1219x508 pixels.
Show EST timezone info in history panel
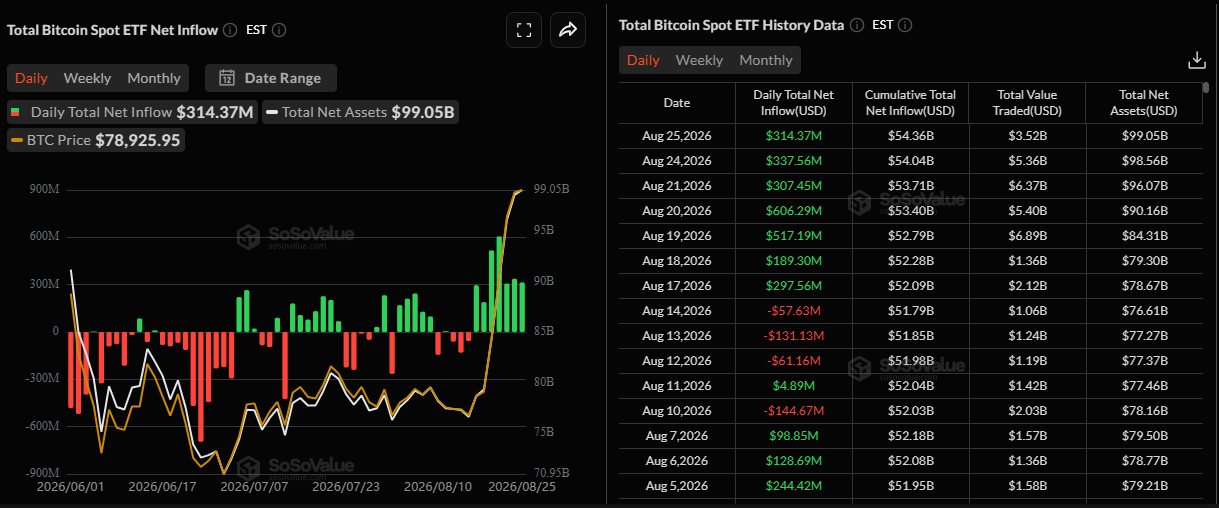pyautogui.click(x=906, y=25)
